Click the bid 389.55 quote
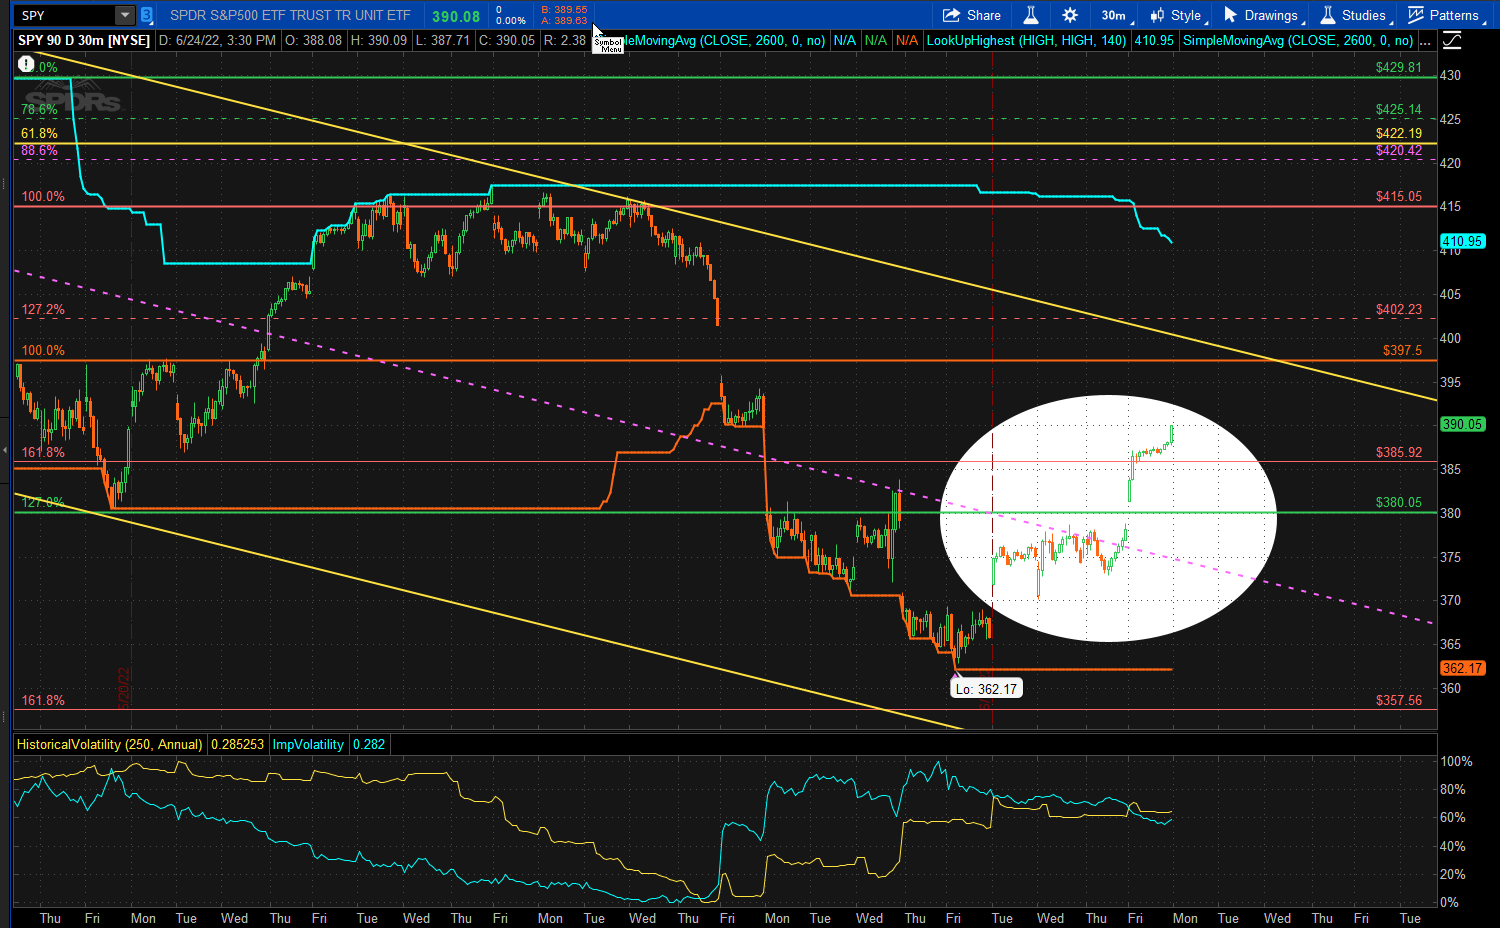Screen dimensions: 1500x928 point(564,10)
